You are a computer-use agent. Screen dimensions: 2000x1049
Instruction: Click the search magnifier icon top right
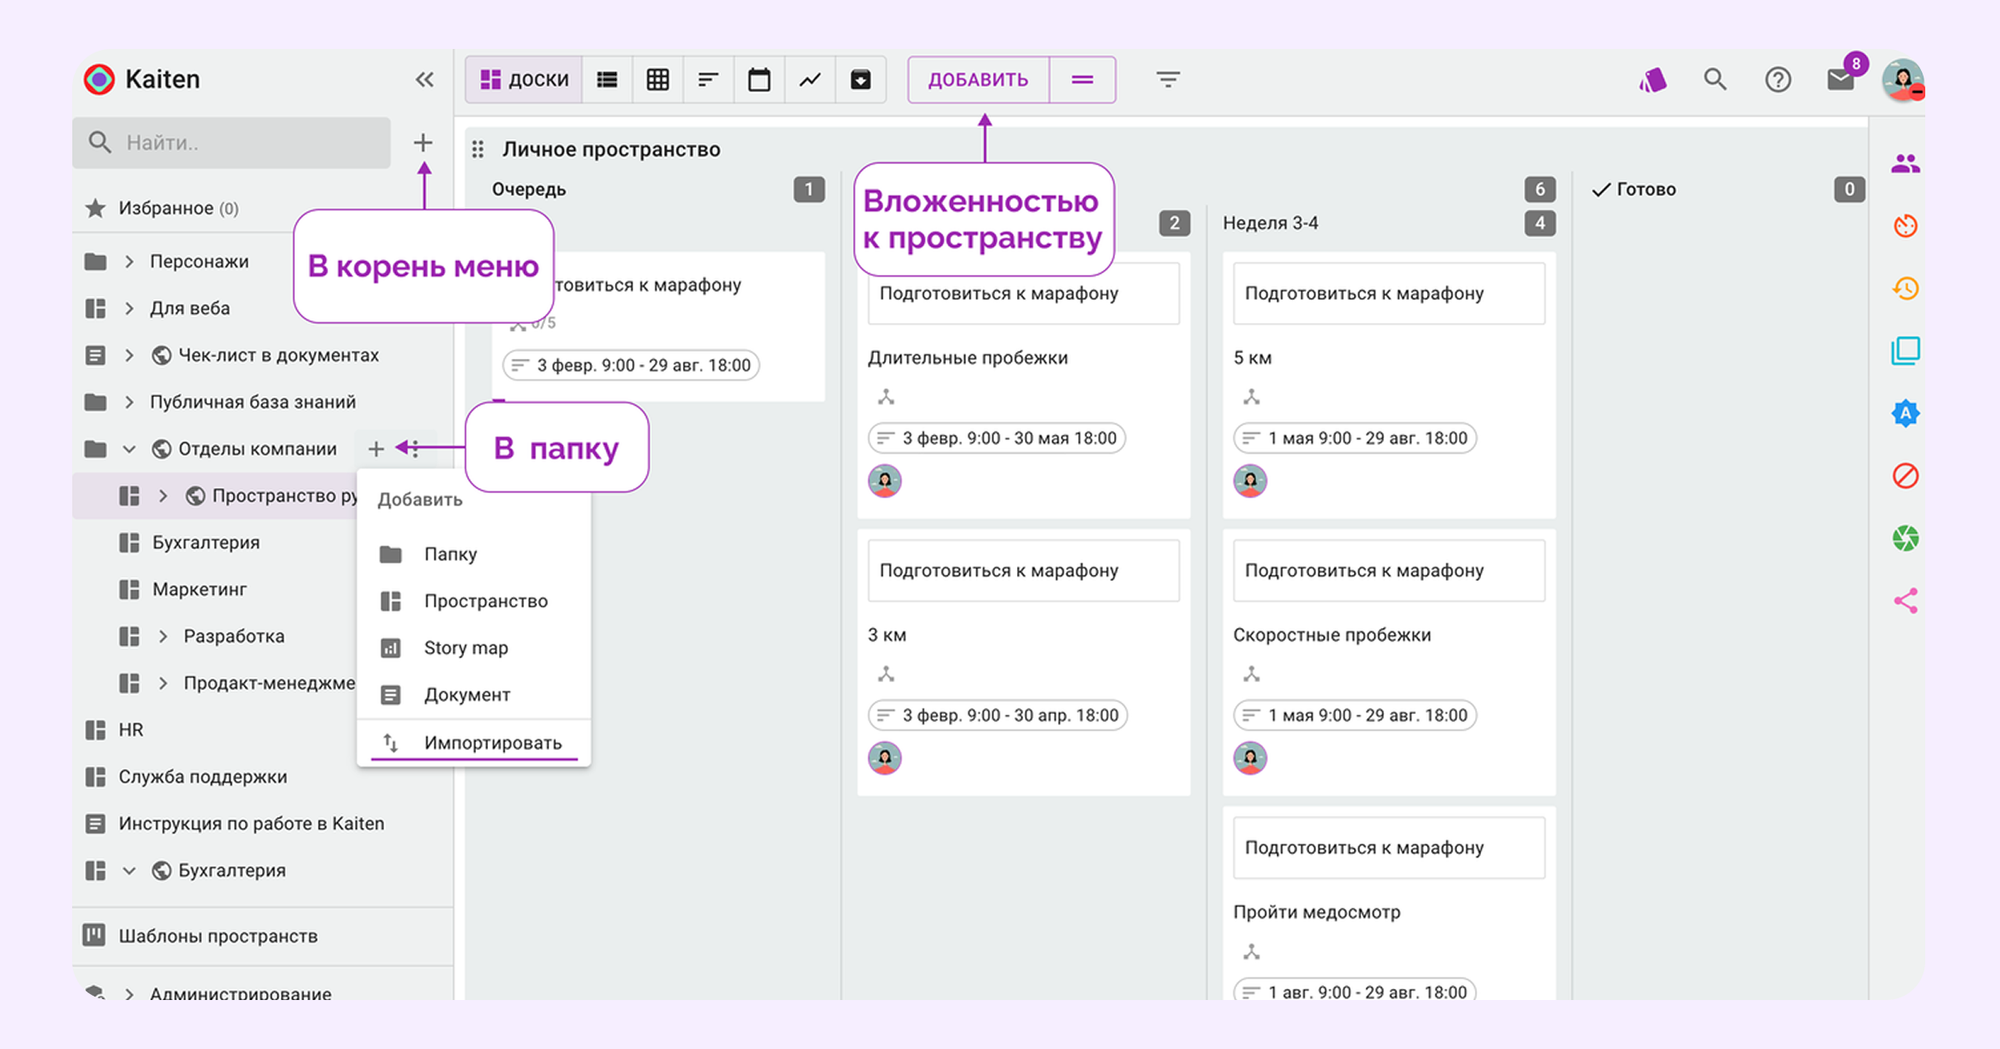click(x=1715, y=79)
